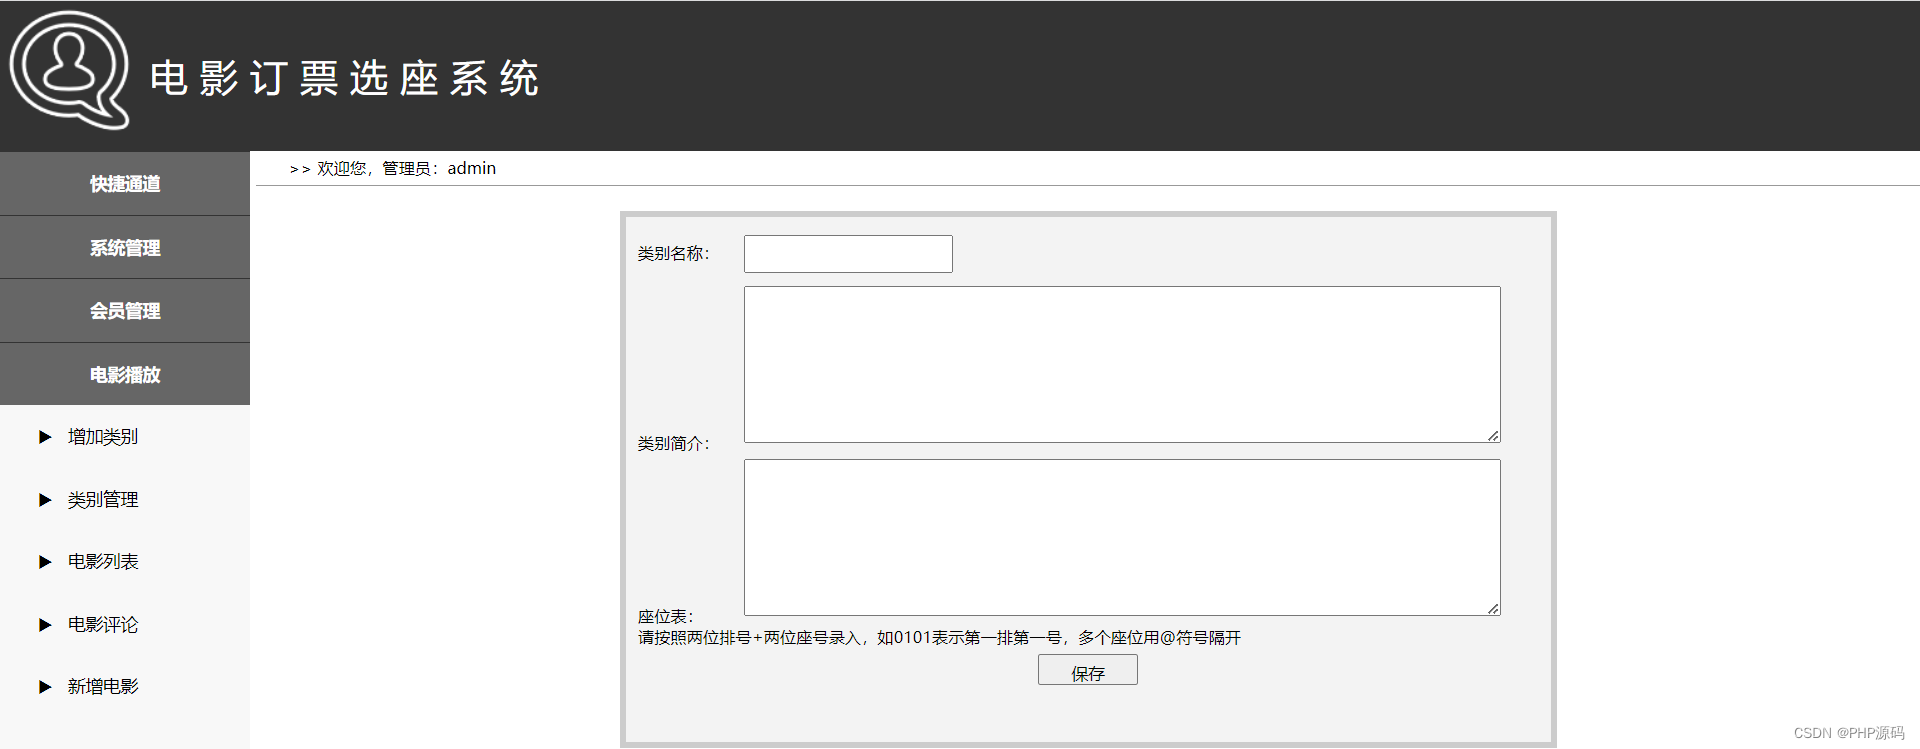Image resolution: width=1920 pixels, height=749 pixels.
Task: Click the 类别简介 label
Action: pyautogui.click(x=674, y=444)
